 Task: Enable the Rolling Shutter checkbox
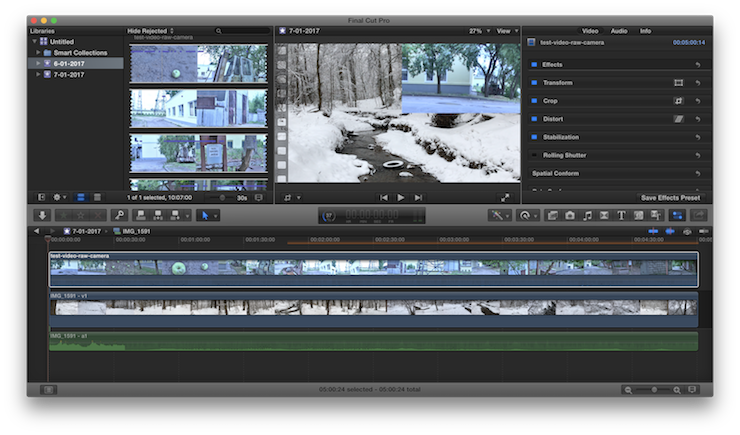coord(534,155)
